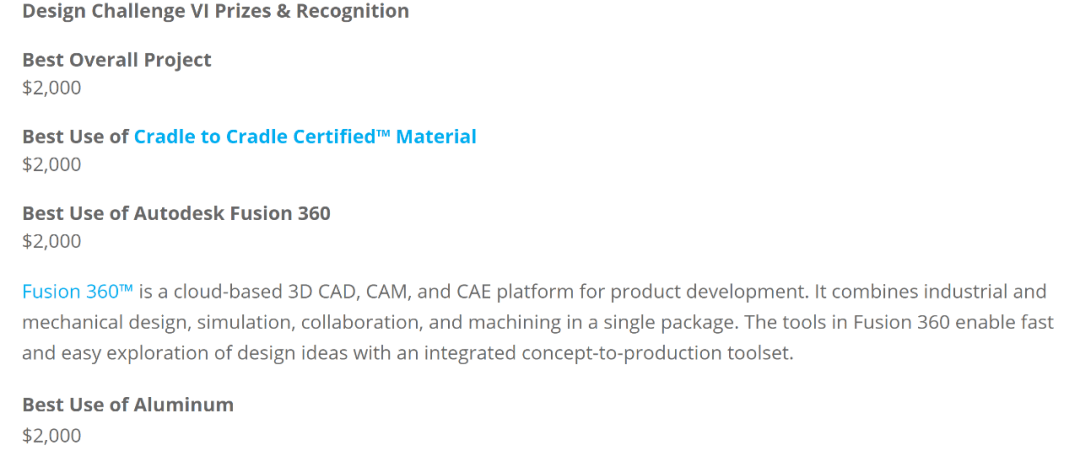Select the Best Overall Project heading
The image size is (1080, 456).
pyautogui.click(x=117, y=60)
